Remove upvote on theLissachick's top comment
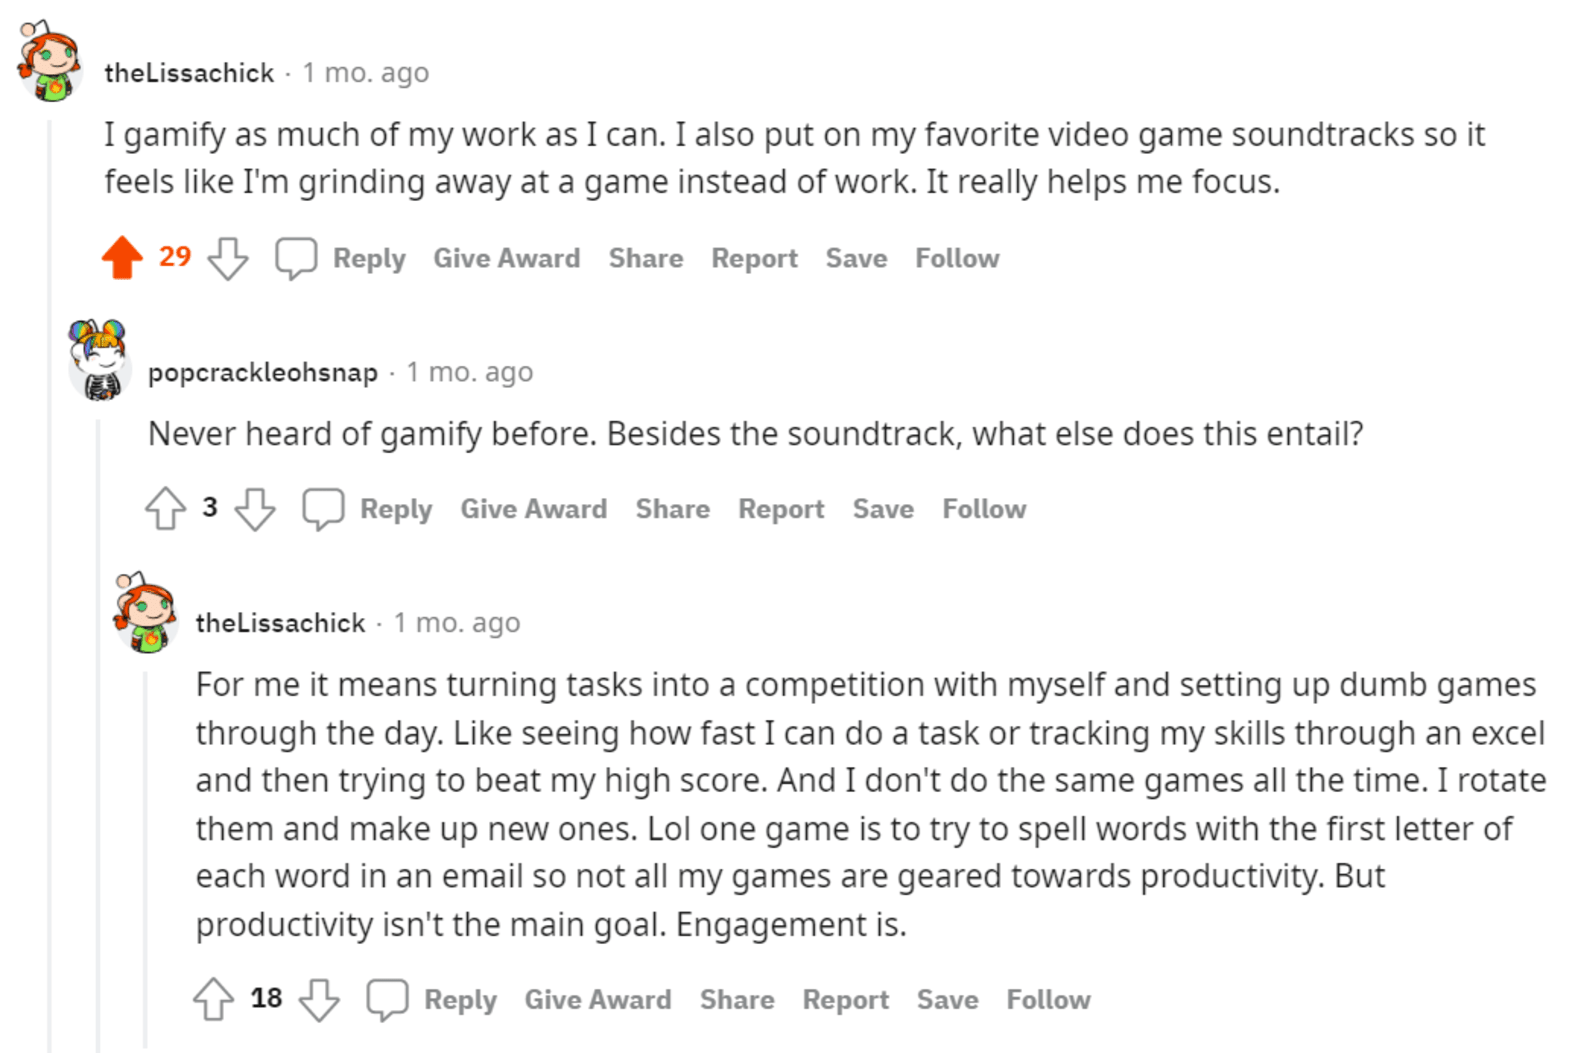 click(x=122, y=258)
